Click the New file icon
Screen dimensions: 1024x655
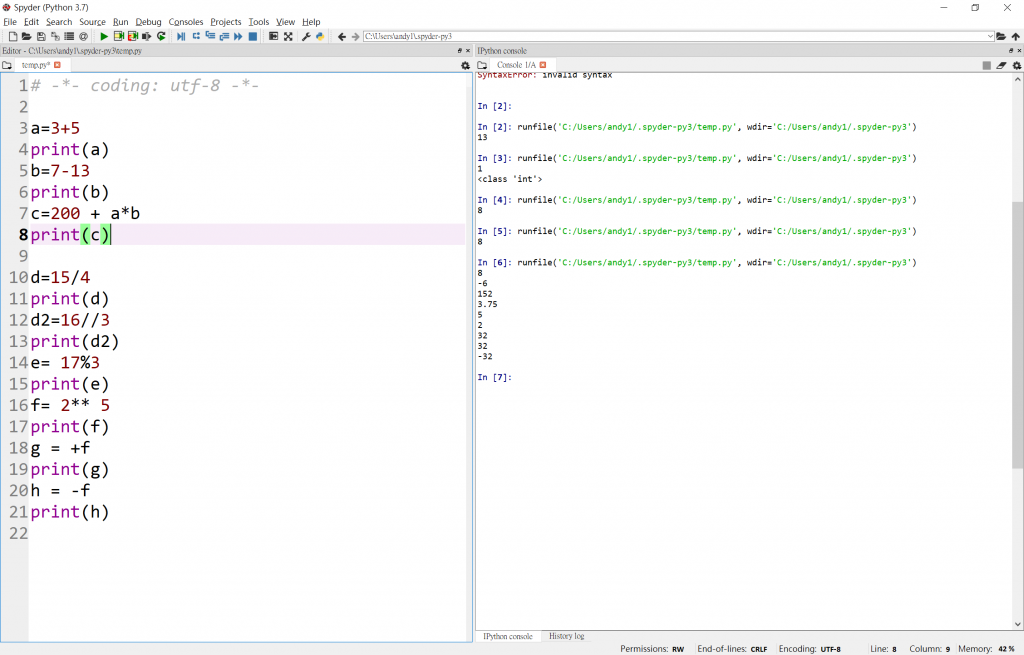click(13, 36)
